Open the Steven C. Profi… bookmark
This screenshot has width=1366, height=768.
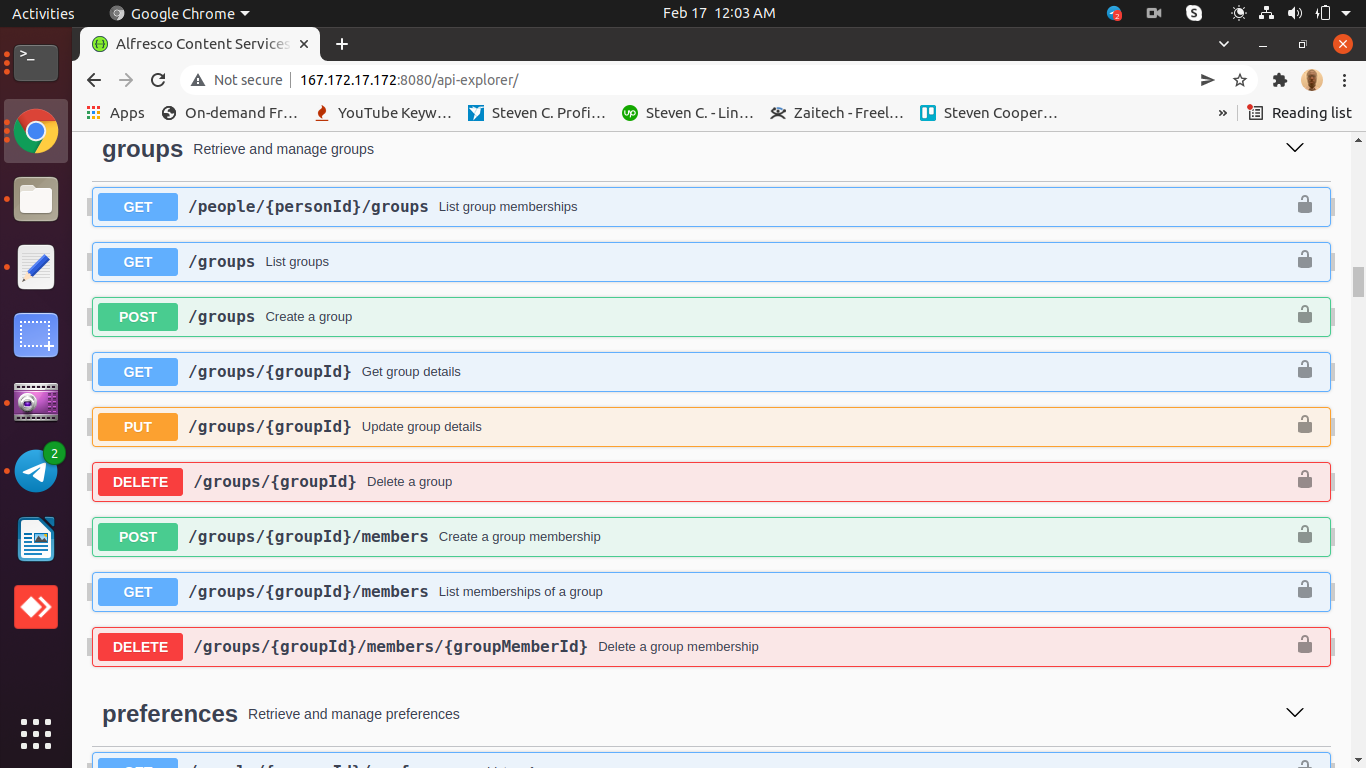537,113
